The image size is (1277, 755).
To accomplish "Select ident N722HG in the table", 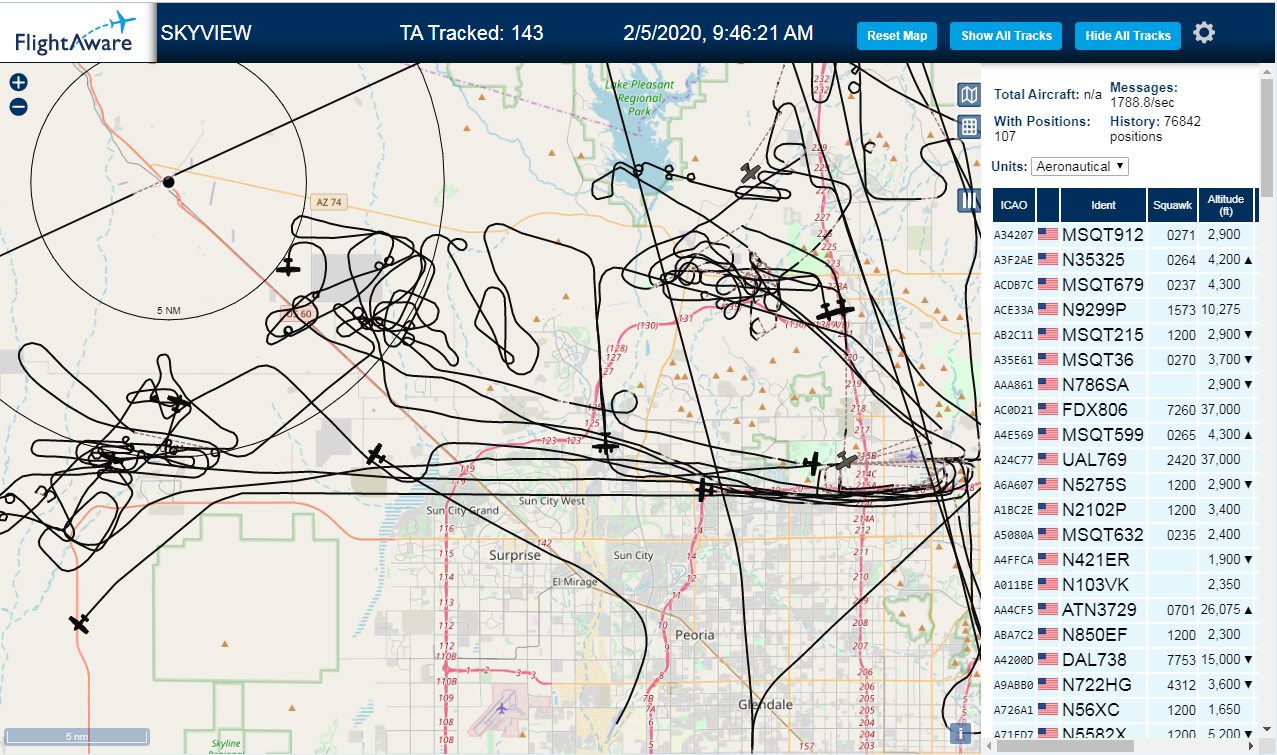I will (1097, 685).
